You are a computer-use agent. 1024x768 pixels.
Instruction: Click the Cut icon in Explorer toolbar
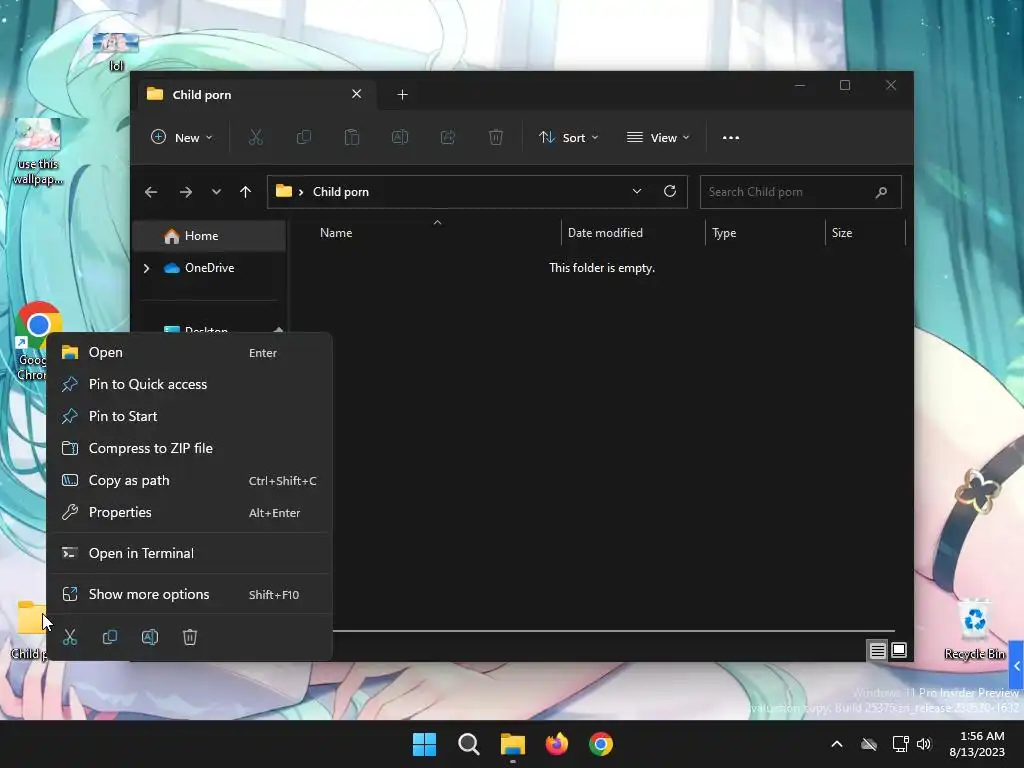[255, 138]
